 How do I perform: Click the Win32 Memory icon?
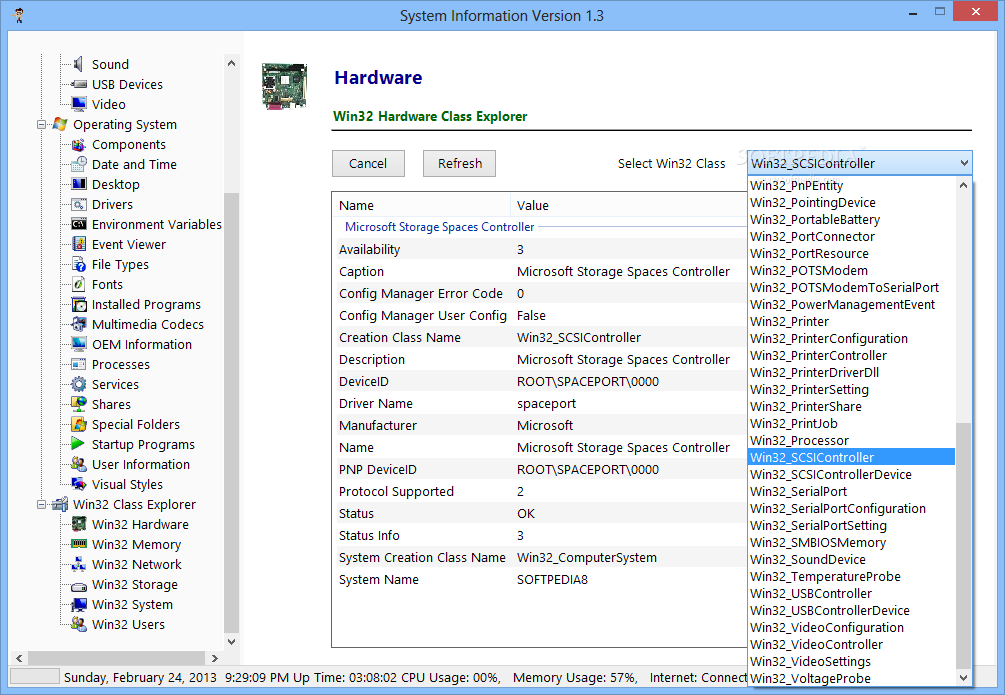(x=79, y=544)
